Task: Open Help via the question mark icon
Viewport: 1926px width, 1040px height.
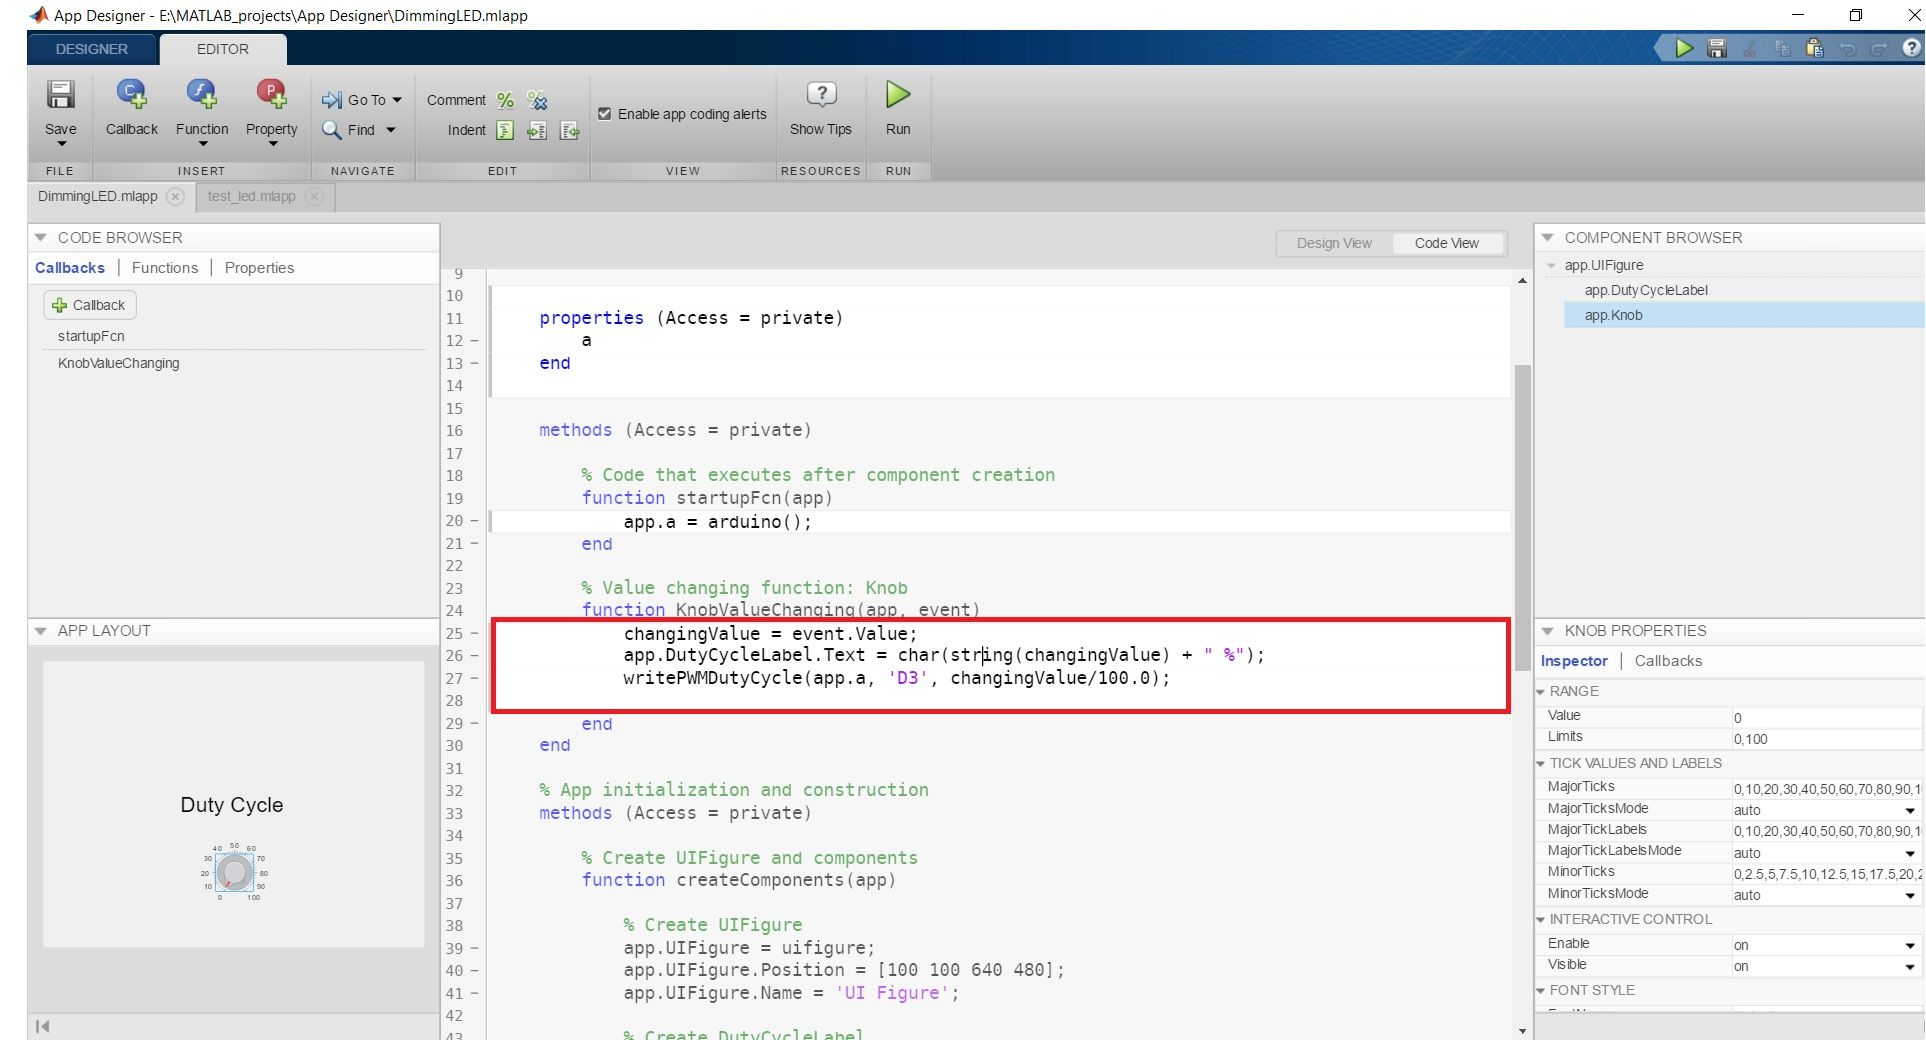Action: click(x=1910, y=47)
